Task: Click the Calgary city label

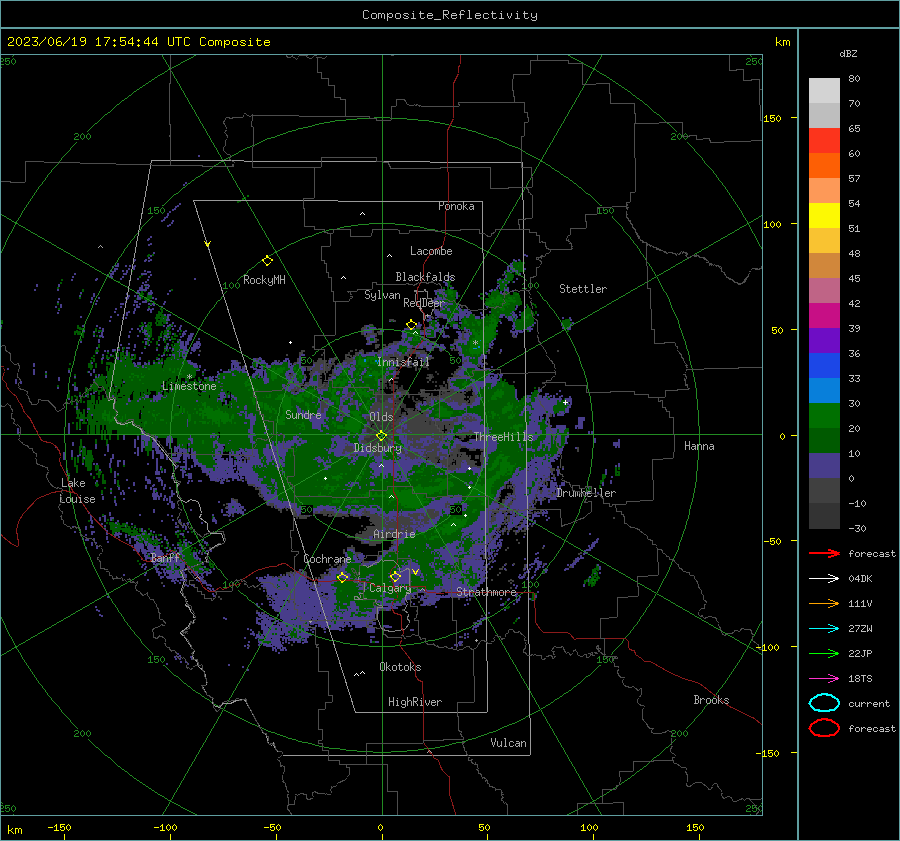Action: (390, 588)
